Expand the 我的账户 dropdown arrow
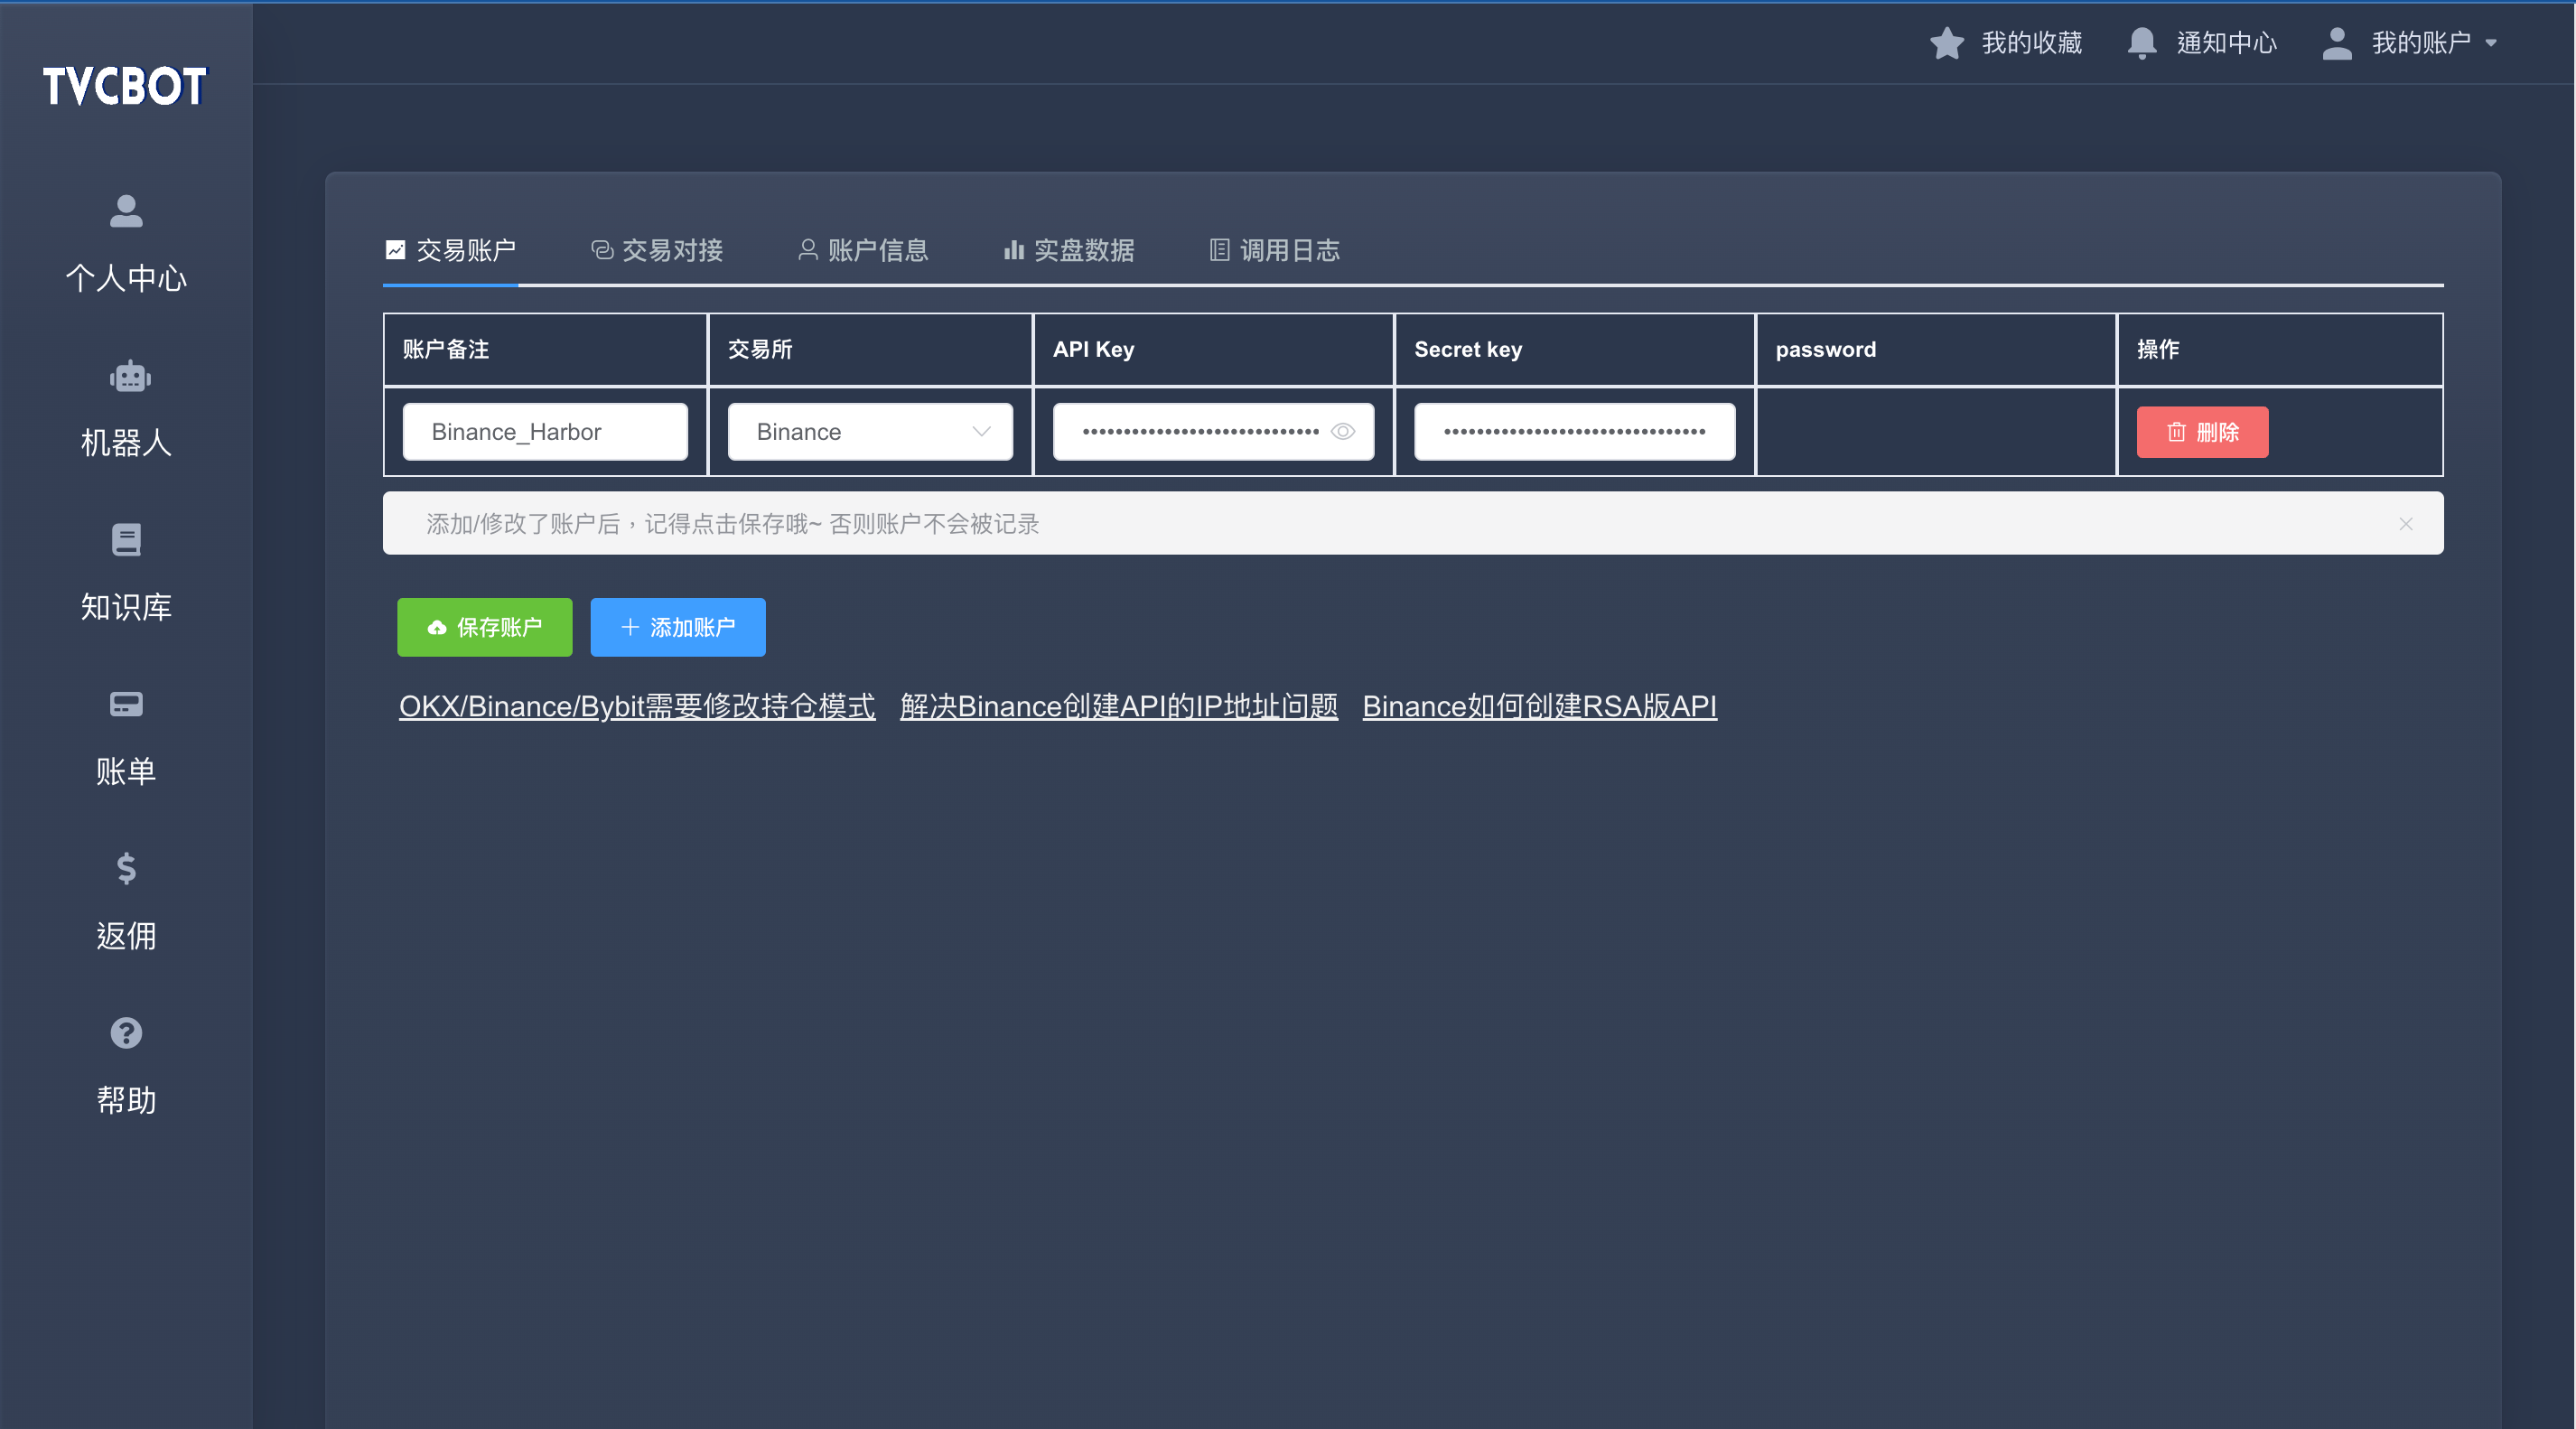 pos(2491,43)
